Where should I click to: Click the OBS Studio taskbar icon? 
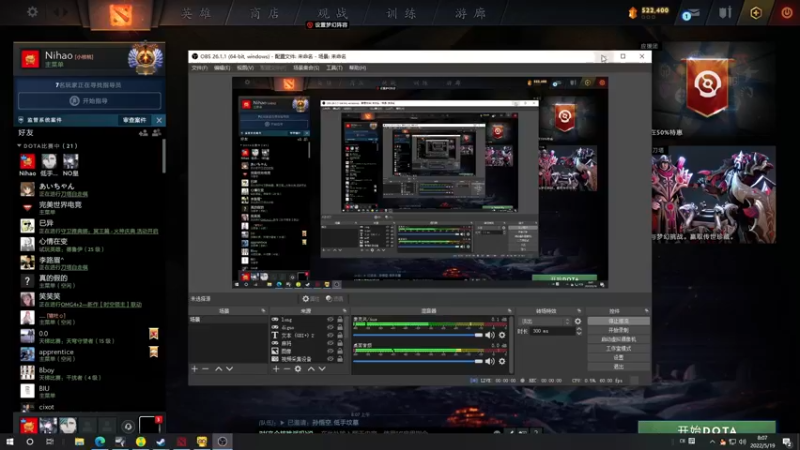coord(222,441)
